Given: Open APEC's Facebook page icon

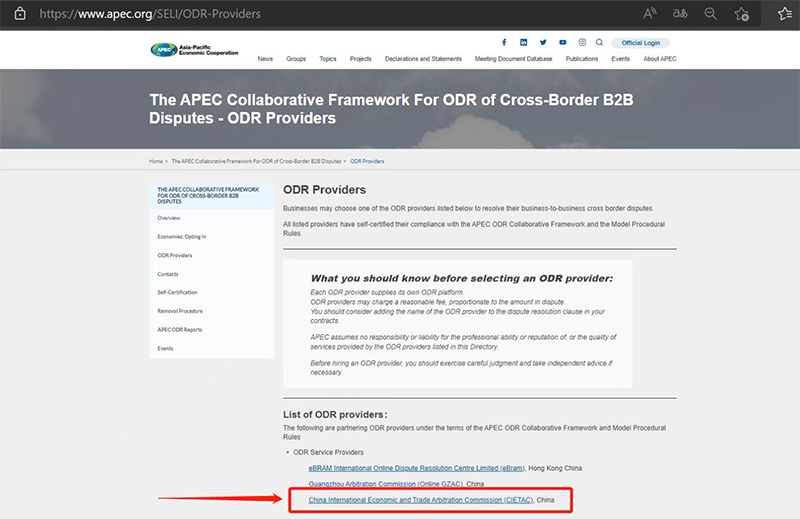Looking at the screenshot, I should (504, 43).
